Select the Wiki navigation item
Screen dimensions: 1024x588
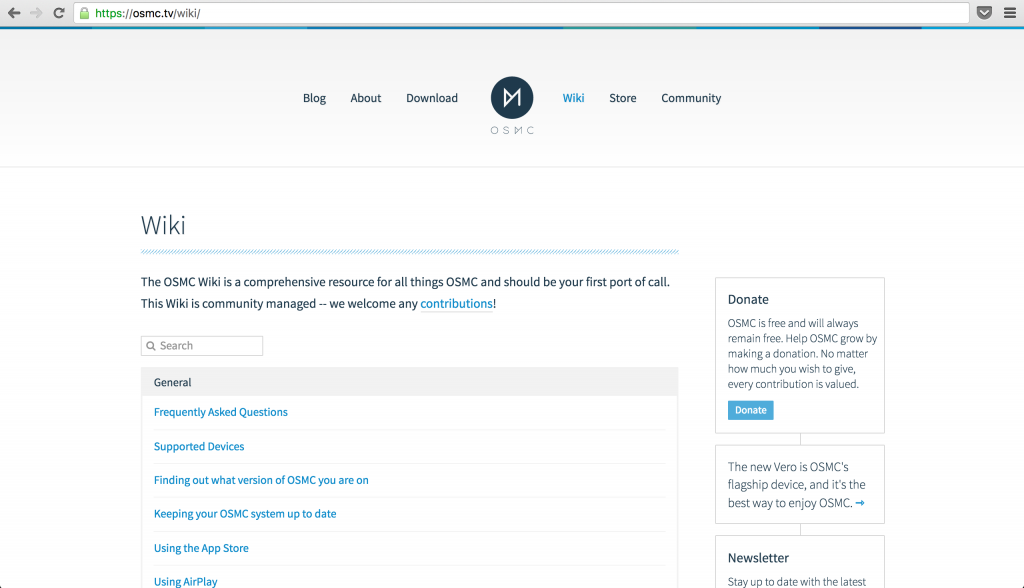(573, 98)
